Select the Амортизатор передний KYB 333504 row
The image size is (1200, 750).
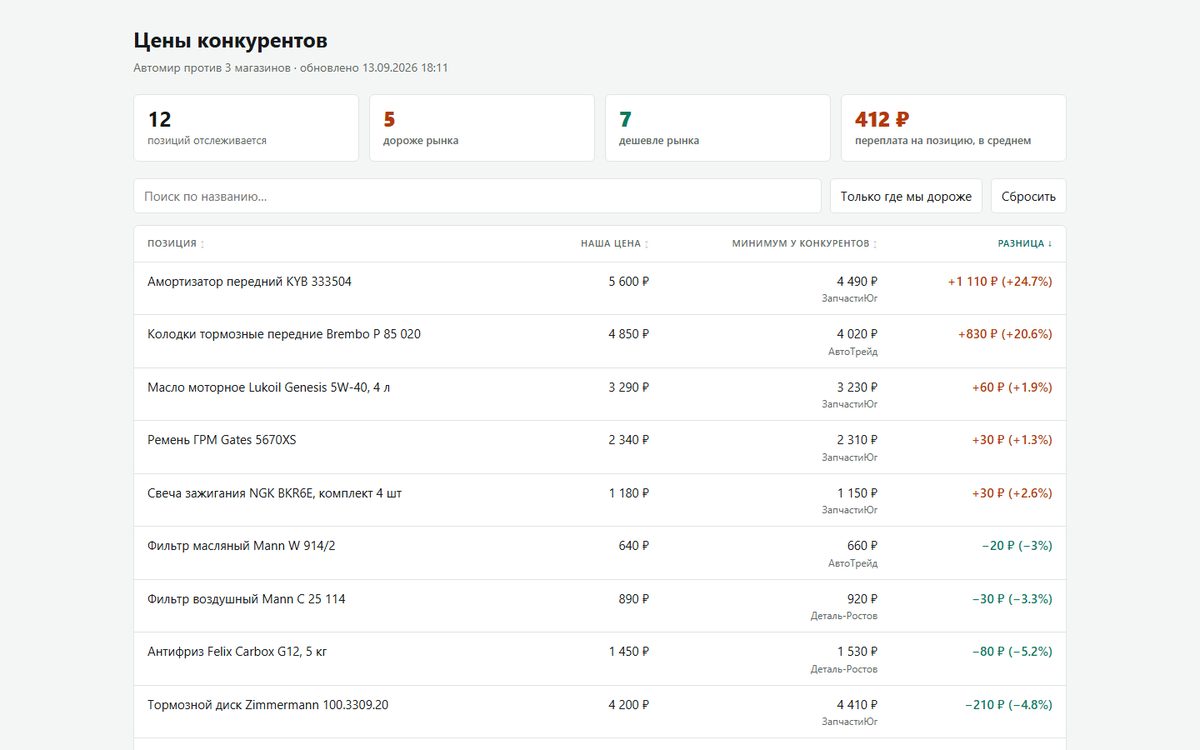[600, 289]
